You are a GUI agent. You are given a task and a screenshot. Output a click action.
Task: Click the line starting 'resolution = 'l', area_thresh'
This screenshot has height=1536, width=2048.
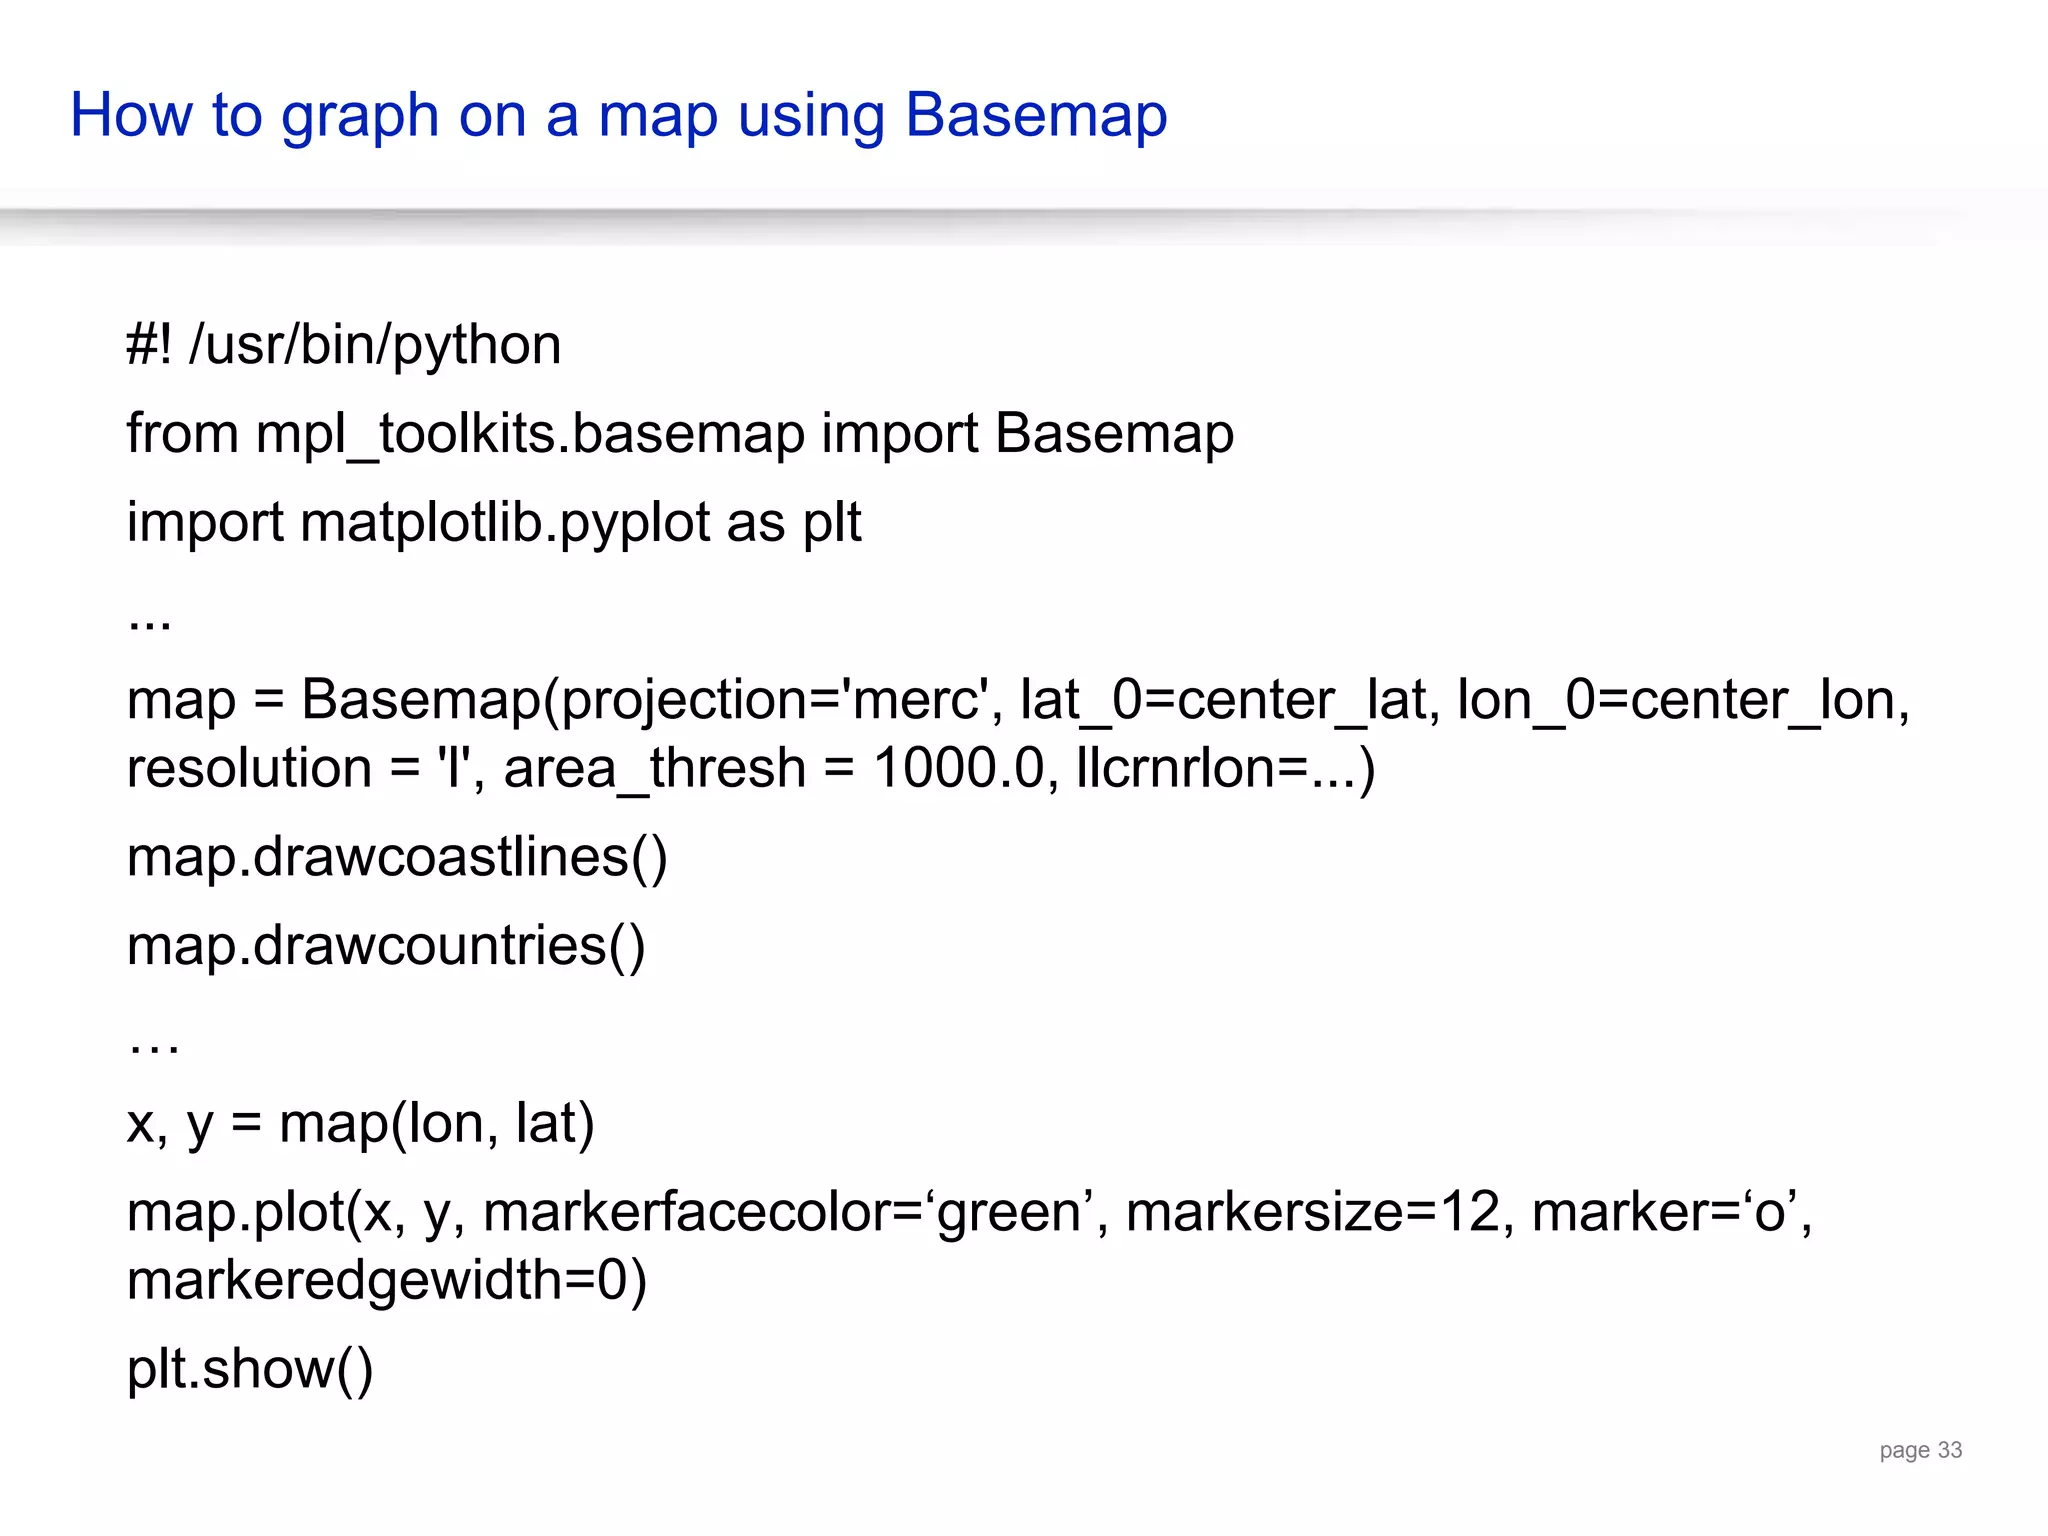(x=751, y=768)
